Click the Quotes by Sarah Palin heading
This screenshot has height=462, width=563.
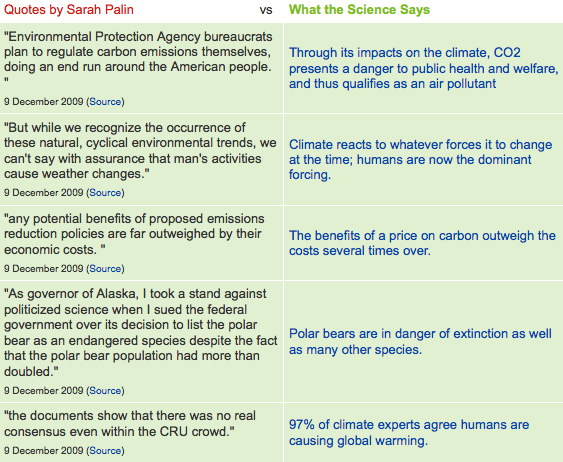[x=69, y=9]
